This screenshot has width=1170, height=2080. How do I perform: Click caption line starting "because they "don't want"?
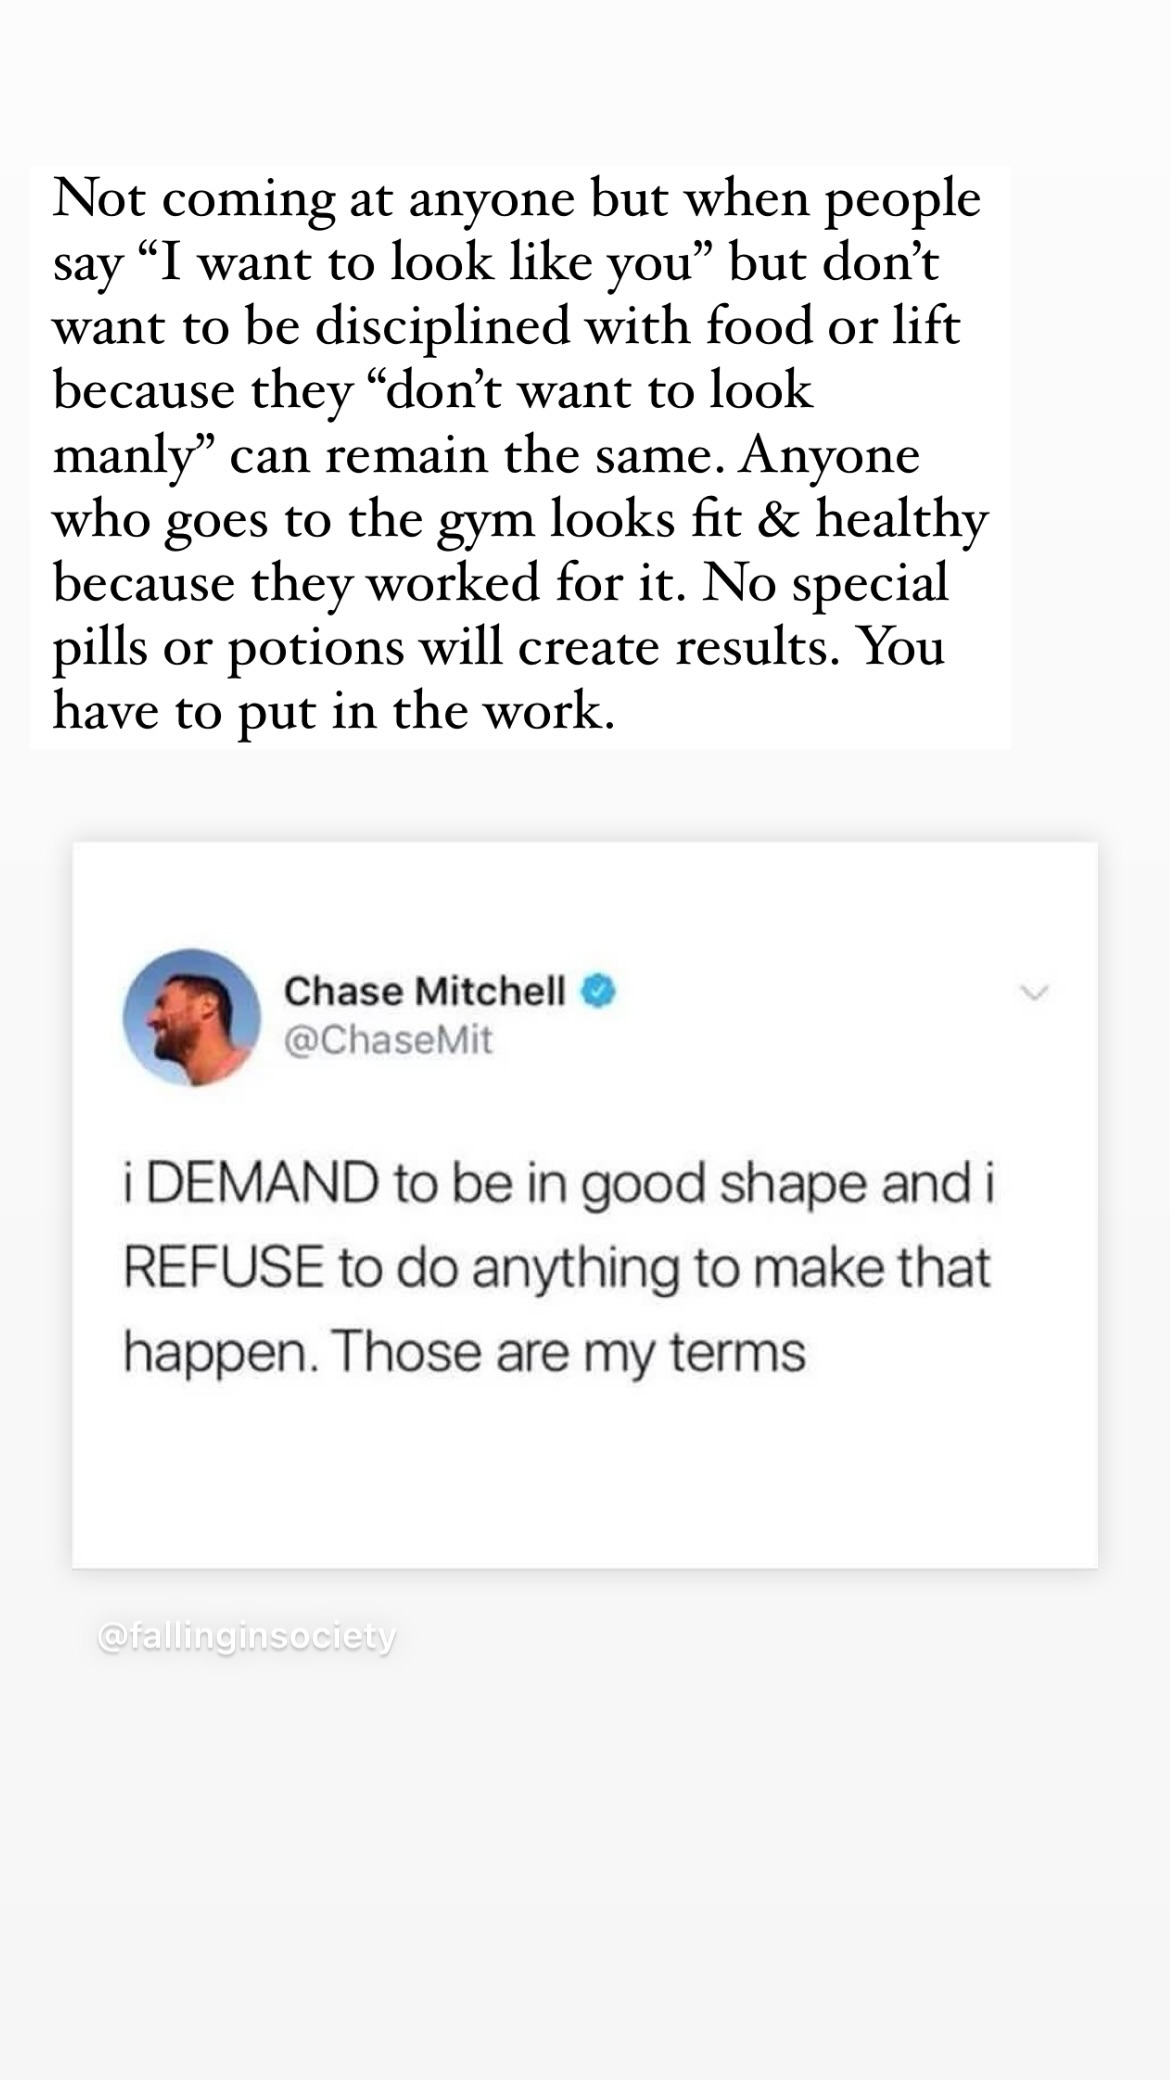tap(432, 390)
